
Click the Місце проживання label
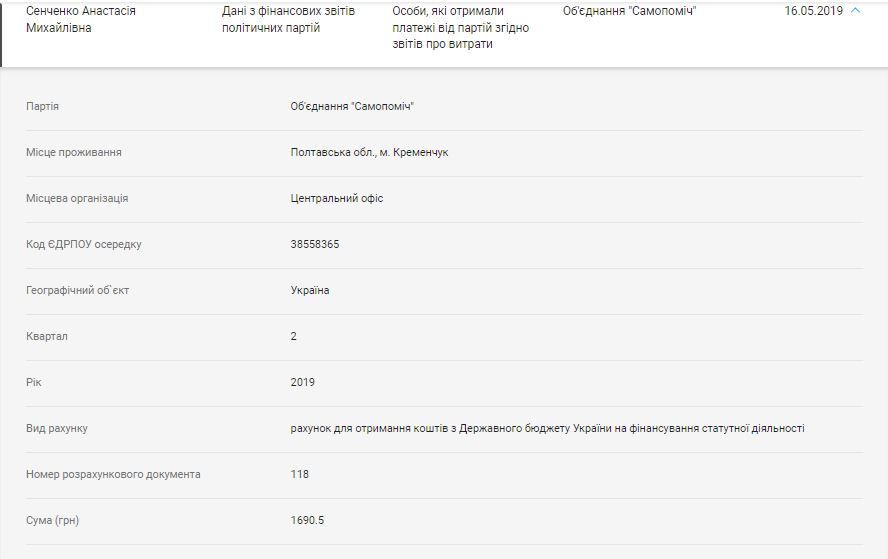[x=74, y=152]
